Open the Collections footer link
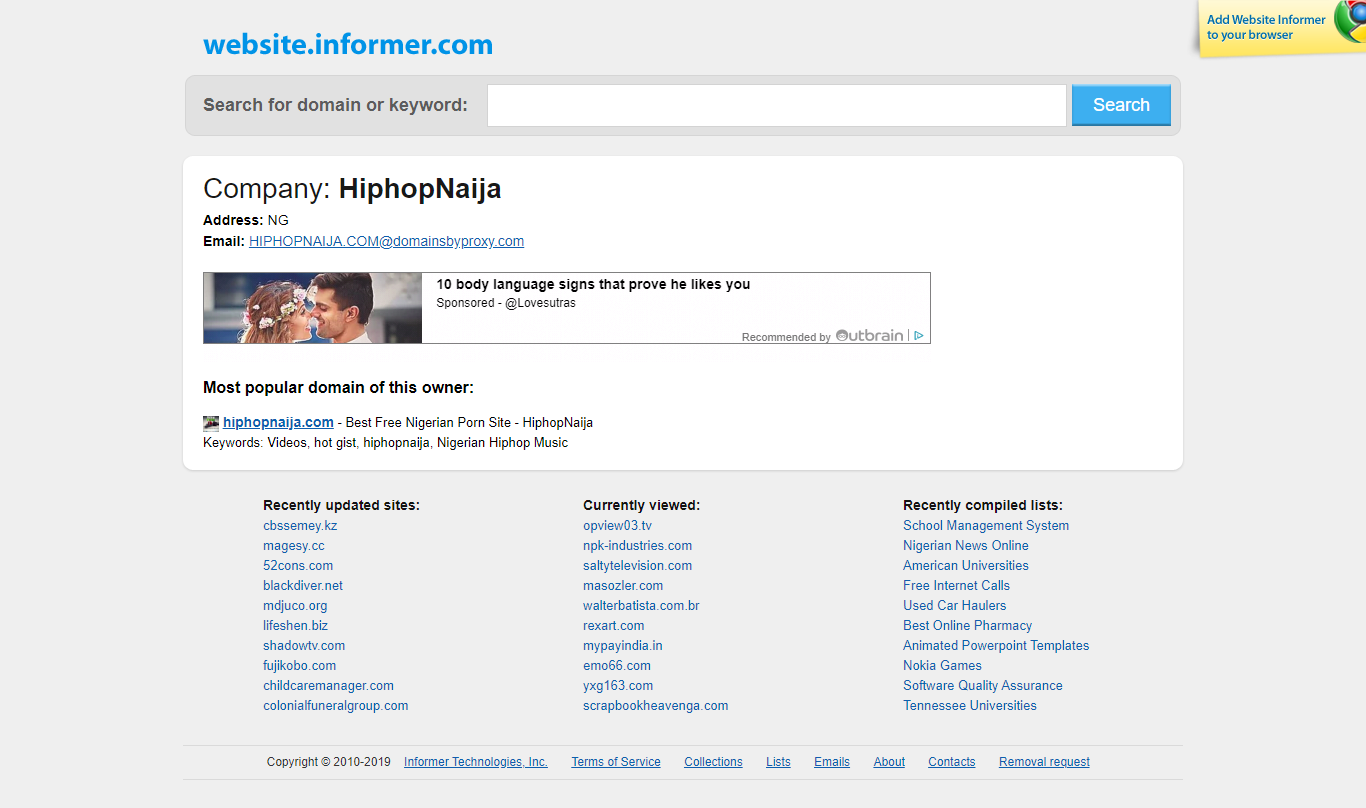Screen dimensions: 1366x808 click(x=713, y=762)
